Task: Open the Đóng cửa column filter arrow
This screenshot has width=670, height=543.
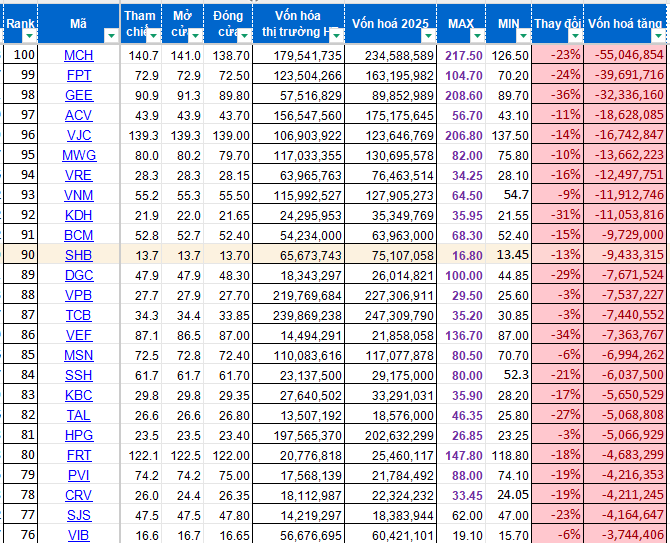Action: 244,36
